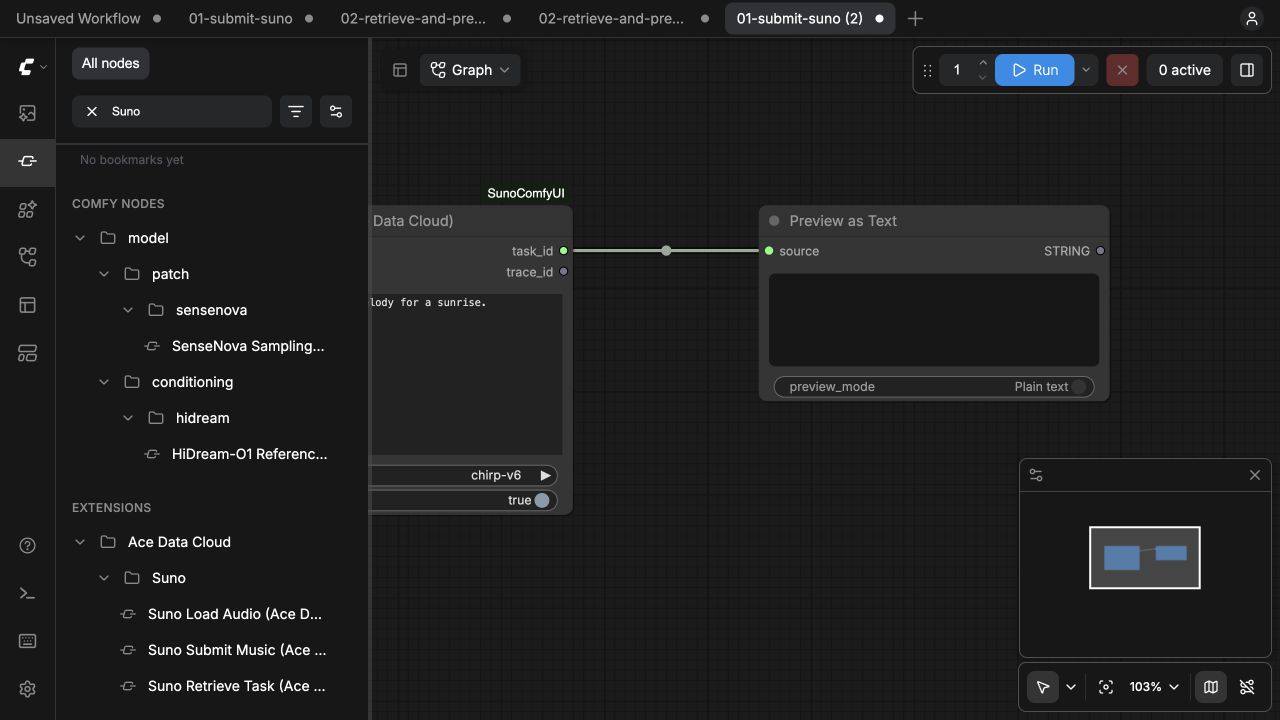Open the Run button options arrow
1280x720 pixels.
point(1086,70)
